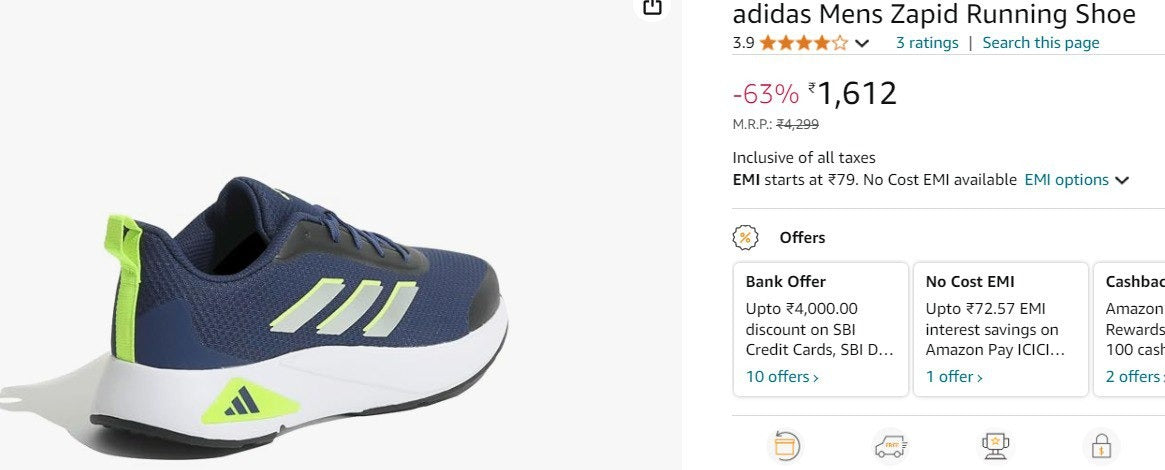1165x470 pixels.
Task: Click the Offers percent badge icon
Action: (x=745, y=237)
